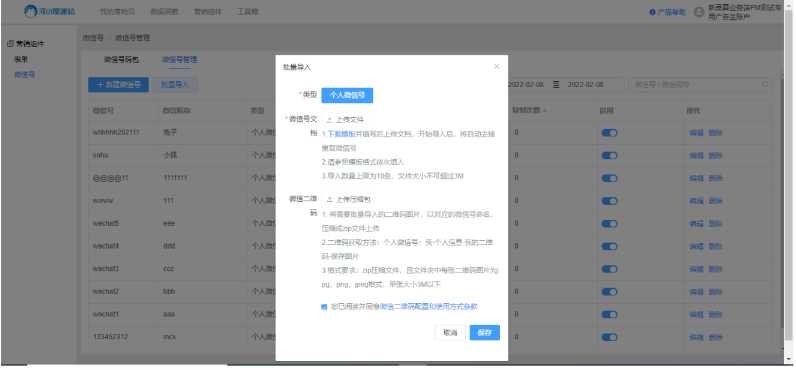Image resolution: width=796 pixels, height=368 pixels.
Task: Focus the 微信号 / 微信昵称 search box
Action: point(700,85)
